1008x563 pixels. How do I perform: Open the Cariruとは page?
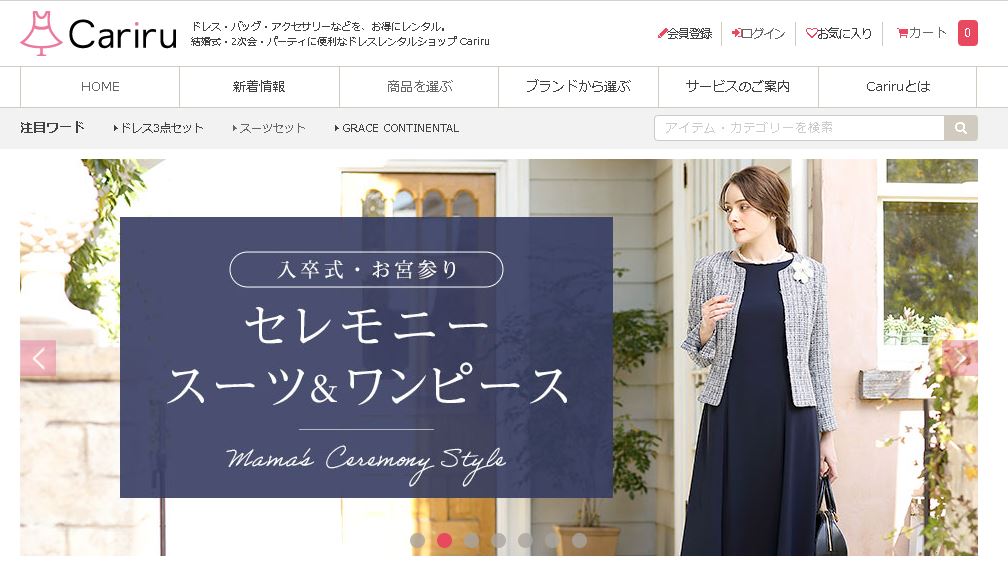coord(897,87)
